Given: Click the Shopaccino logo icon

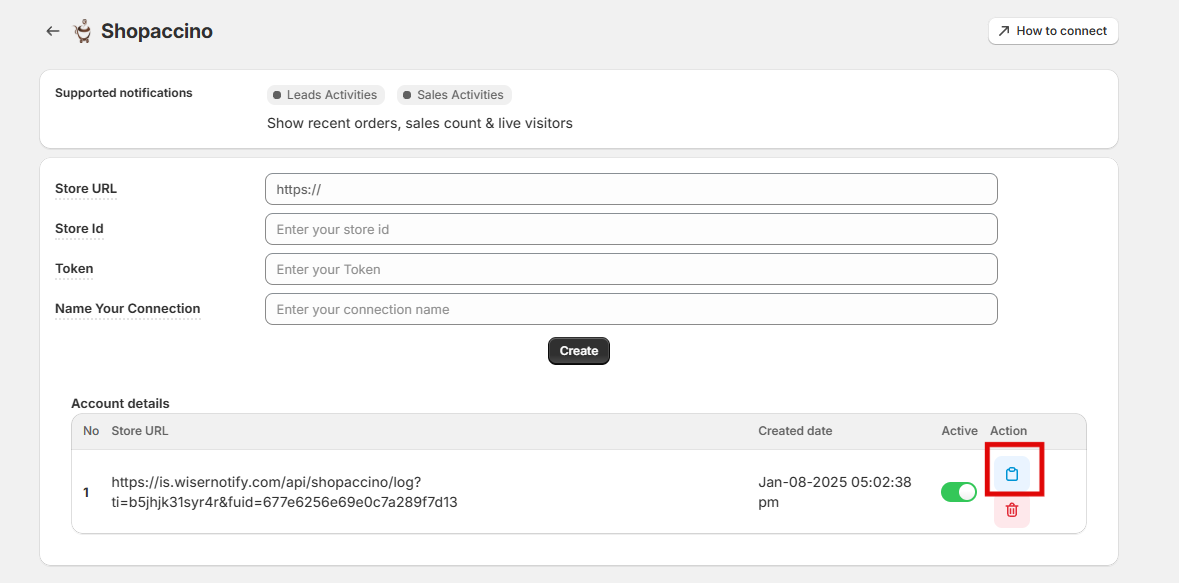Looking at the screenshot, I should click(82, 31).
